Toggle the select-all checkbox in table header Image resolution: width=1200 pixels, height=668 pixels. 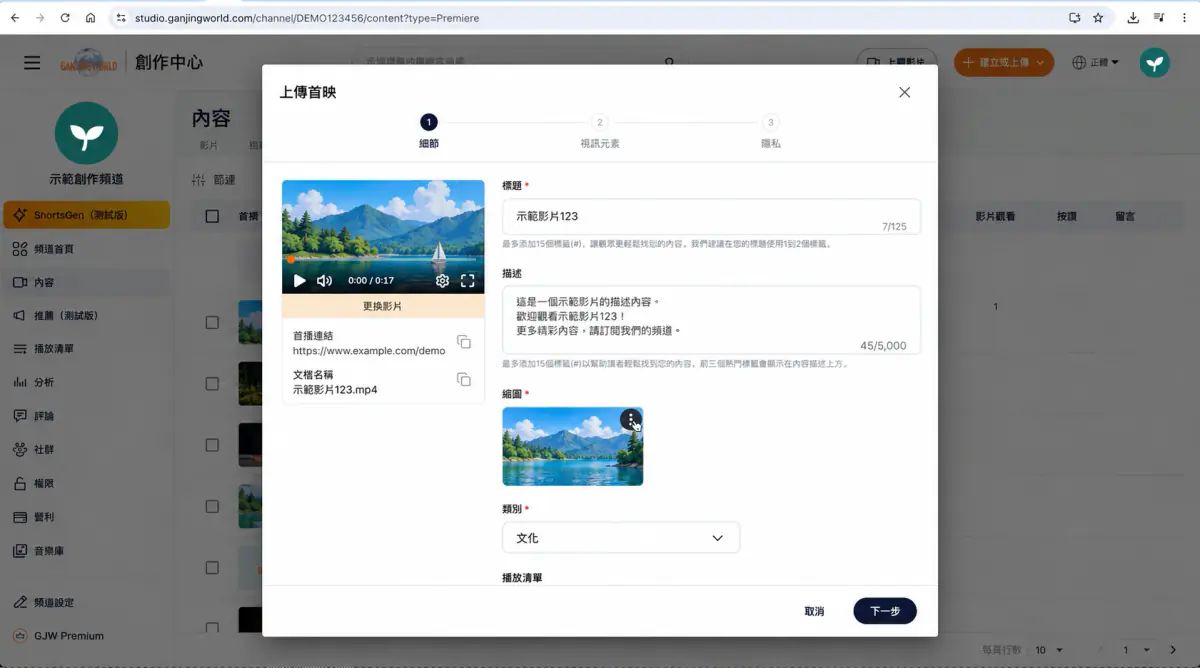212,216
